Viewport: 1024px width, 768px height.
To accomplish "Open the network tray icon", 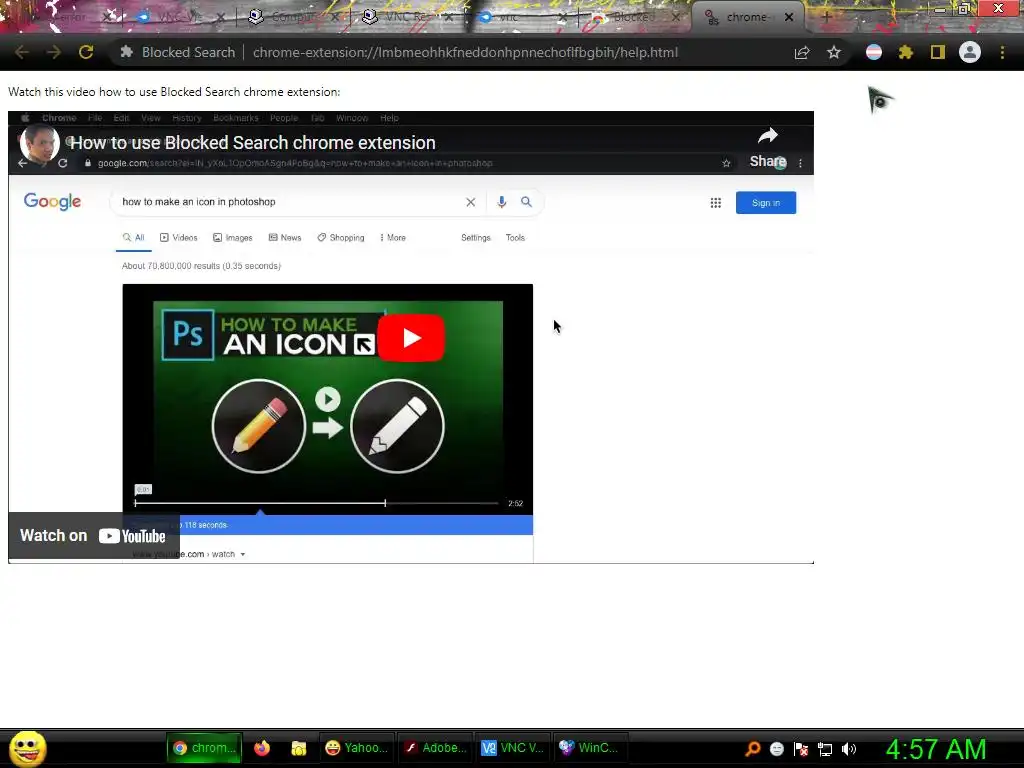I will tap(825, 749).
